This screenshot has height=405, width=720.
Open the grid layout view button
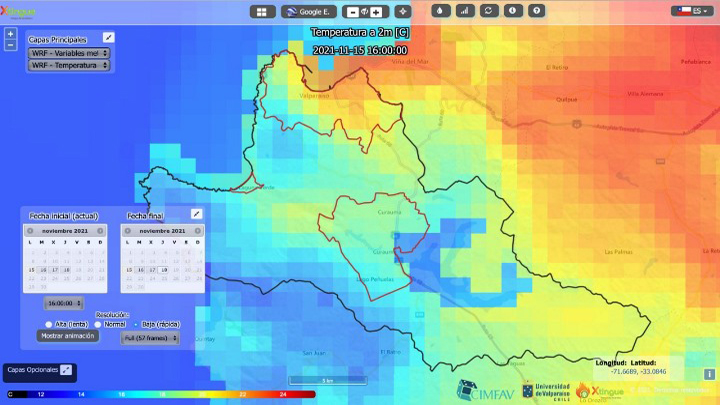coord(262,12)
